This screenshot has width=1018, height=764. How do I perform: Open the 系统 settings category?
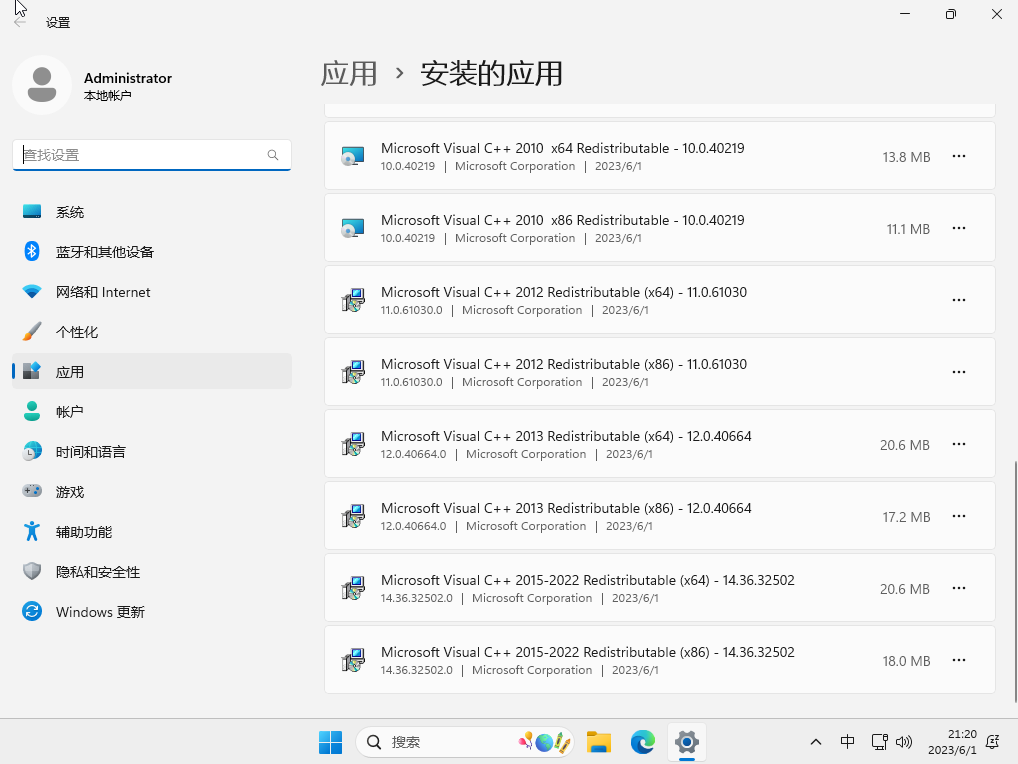pos(152,212)
